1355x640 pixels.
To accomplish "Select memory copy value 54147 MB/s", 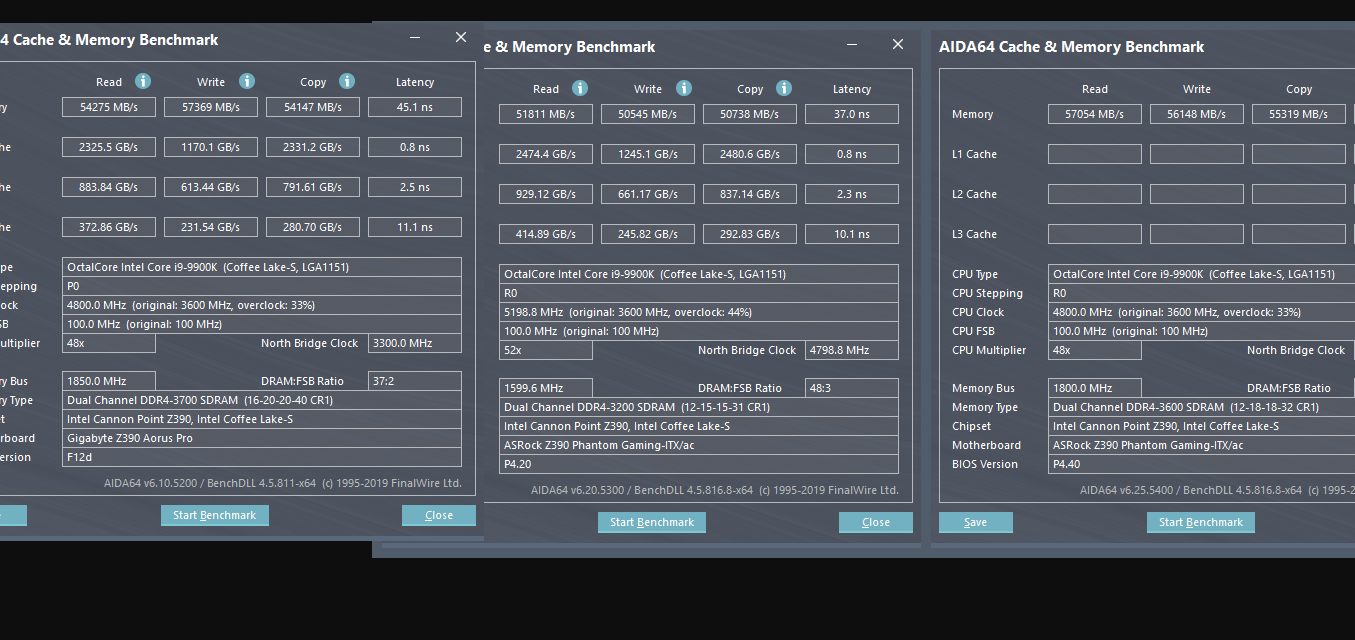I will tap(313, 107).
